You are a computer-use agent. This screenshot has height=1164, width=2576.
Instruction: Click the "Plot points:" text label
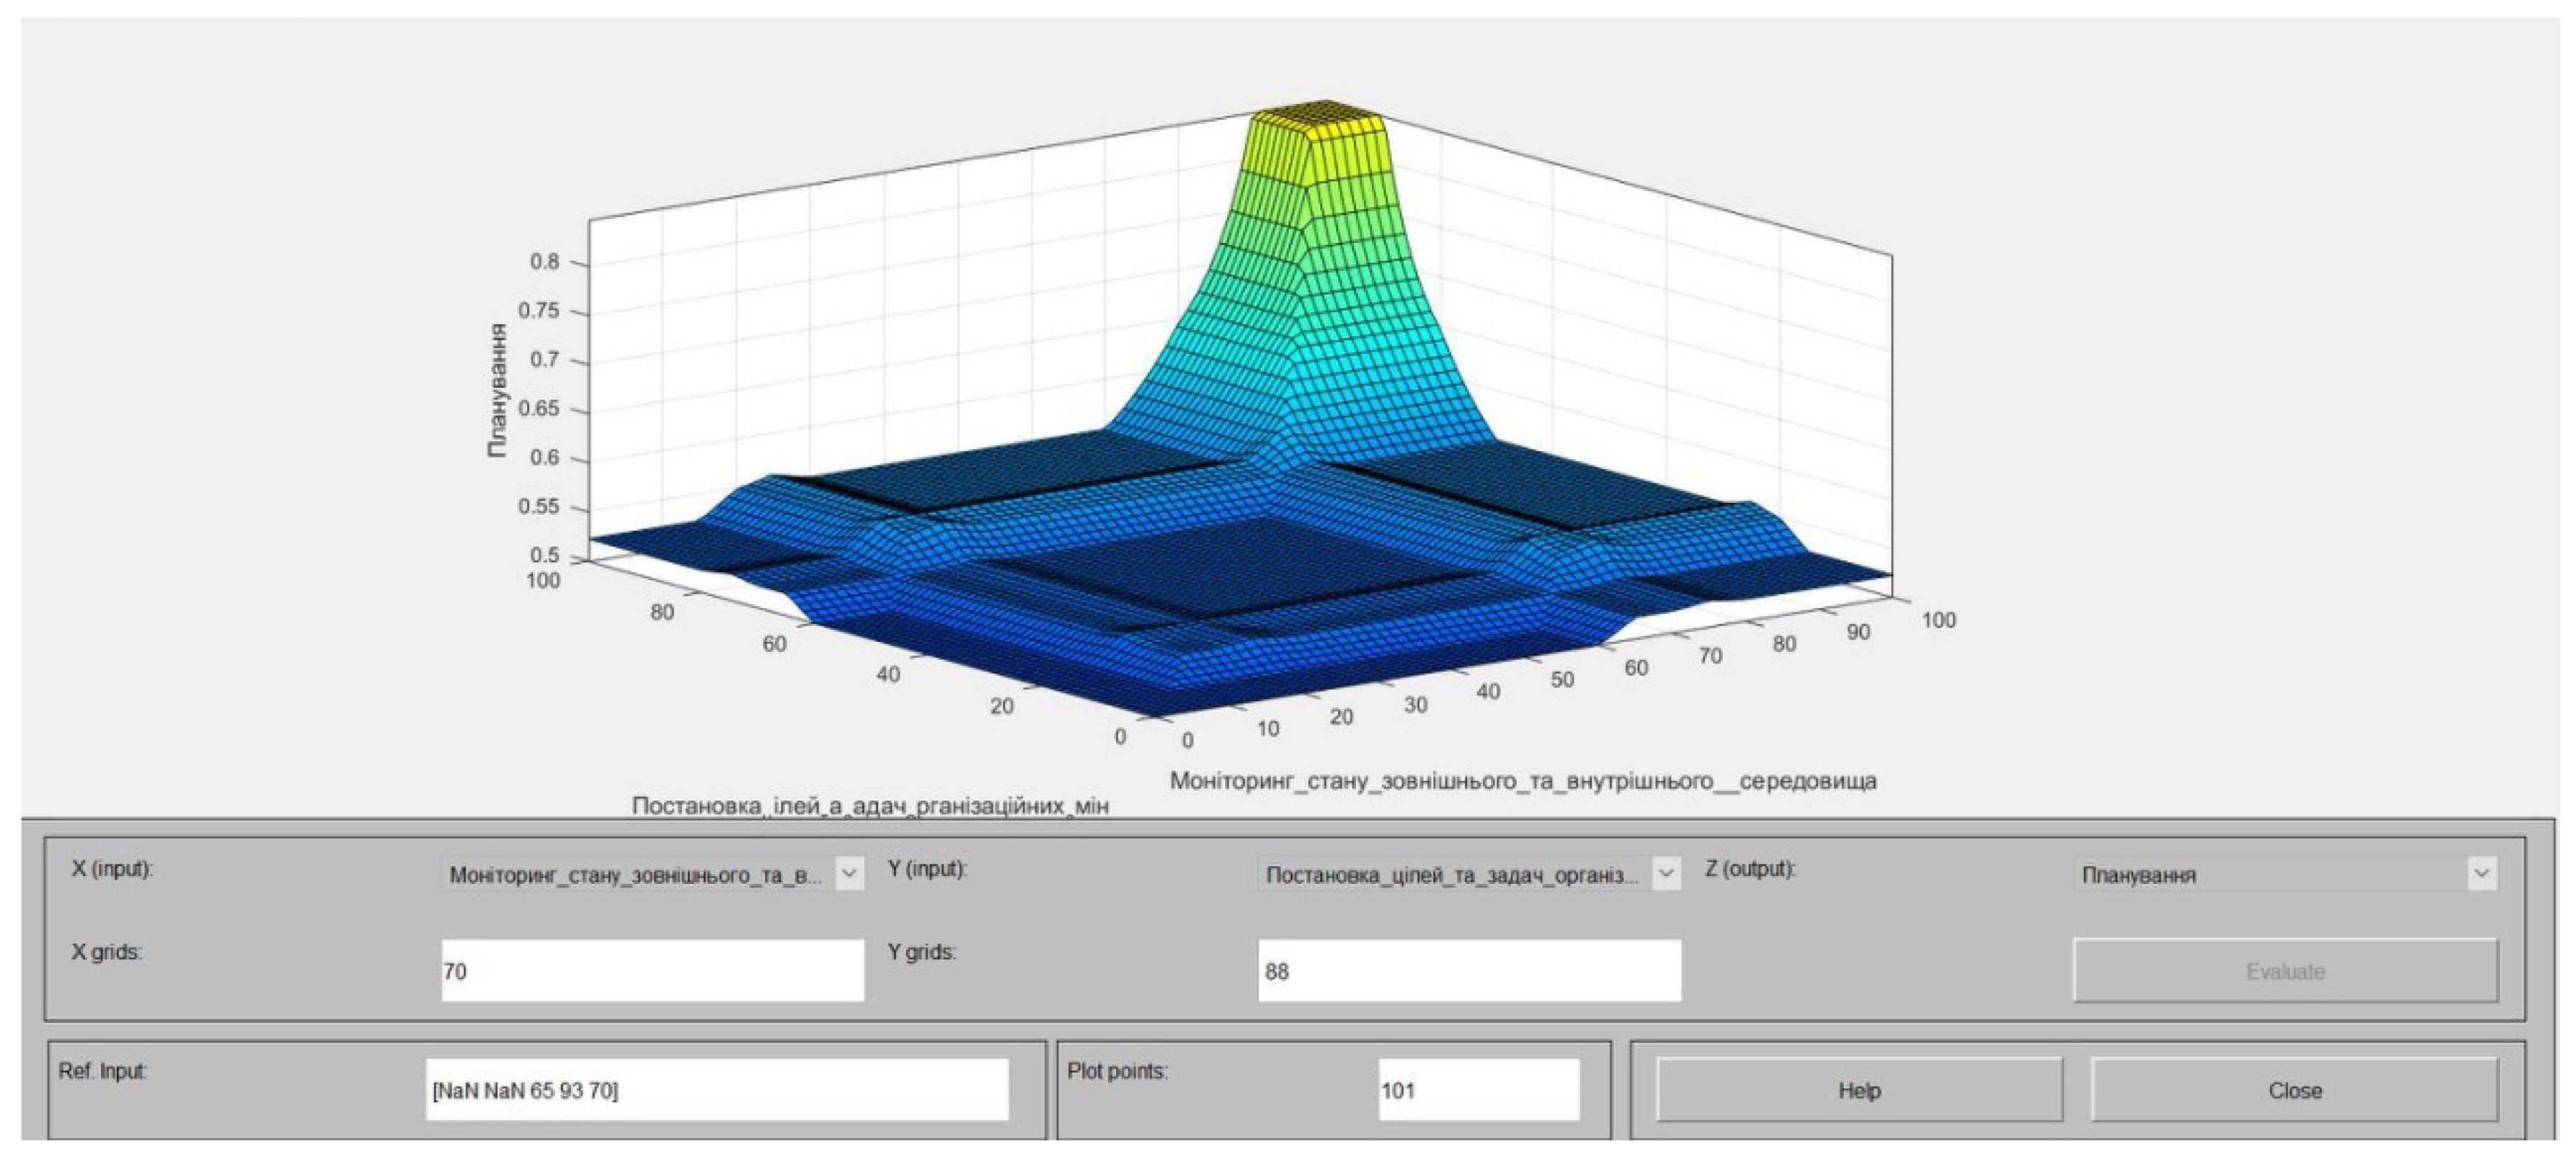[x=1117, y=1071]
